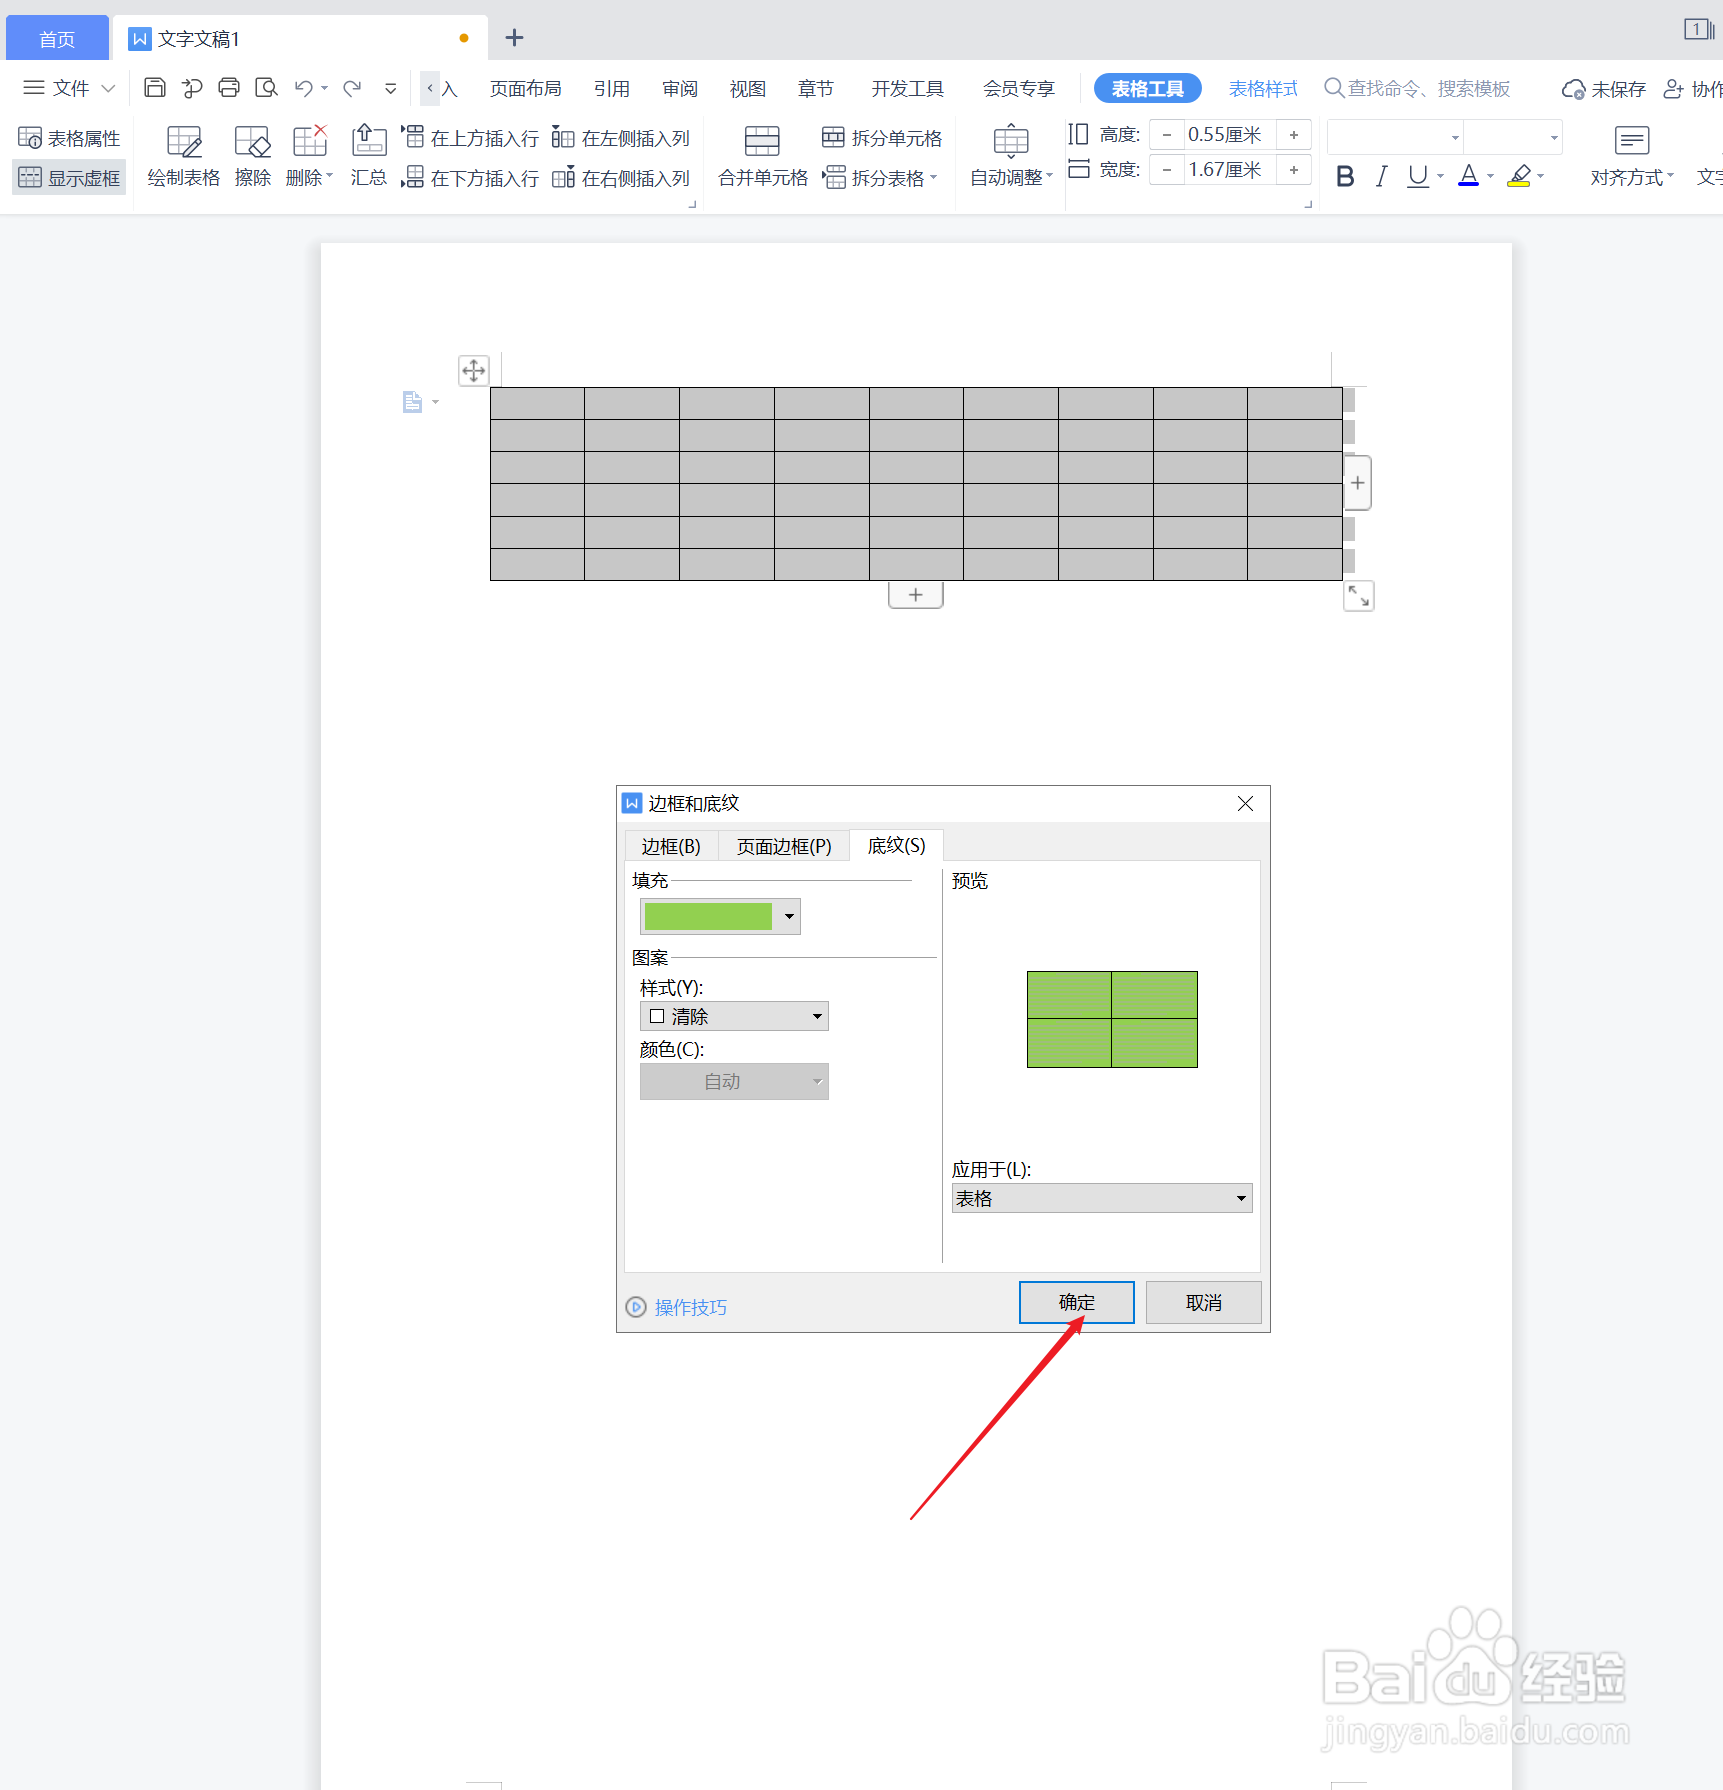Open the 页面布局 ribbon tab
The image size is (1723, 1790).
(x=525, y=88)
